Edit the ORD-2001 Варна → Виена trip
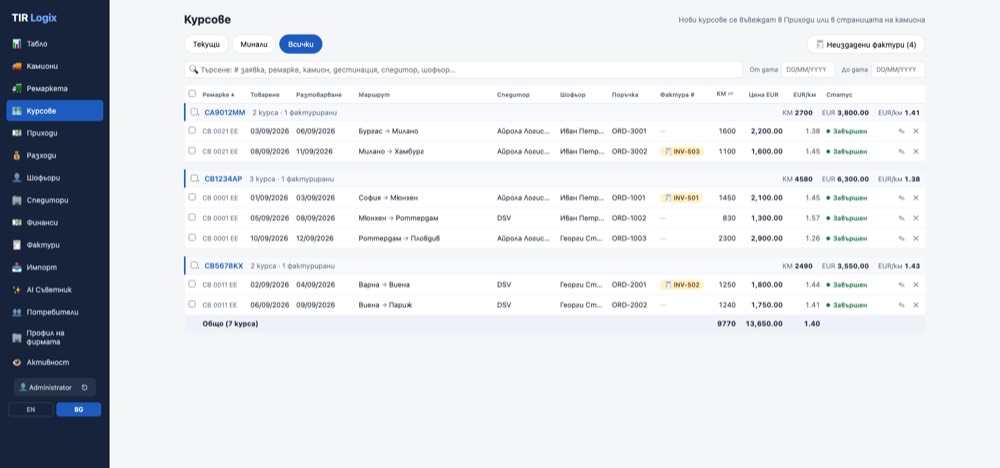 click(901, 285)
